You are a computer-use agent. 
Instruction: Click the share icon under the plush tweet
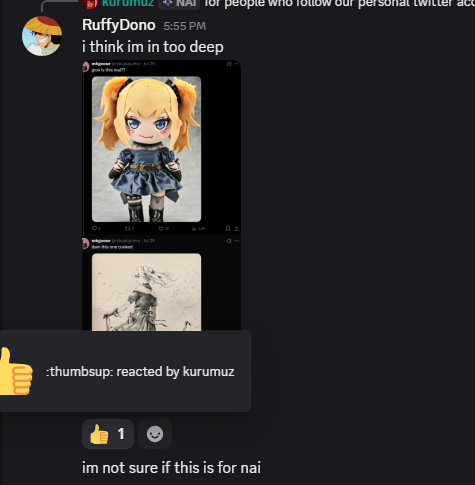pos(236,228)
